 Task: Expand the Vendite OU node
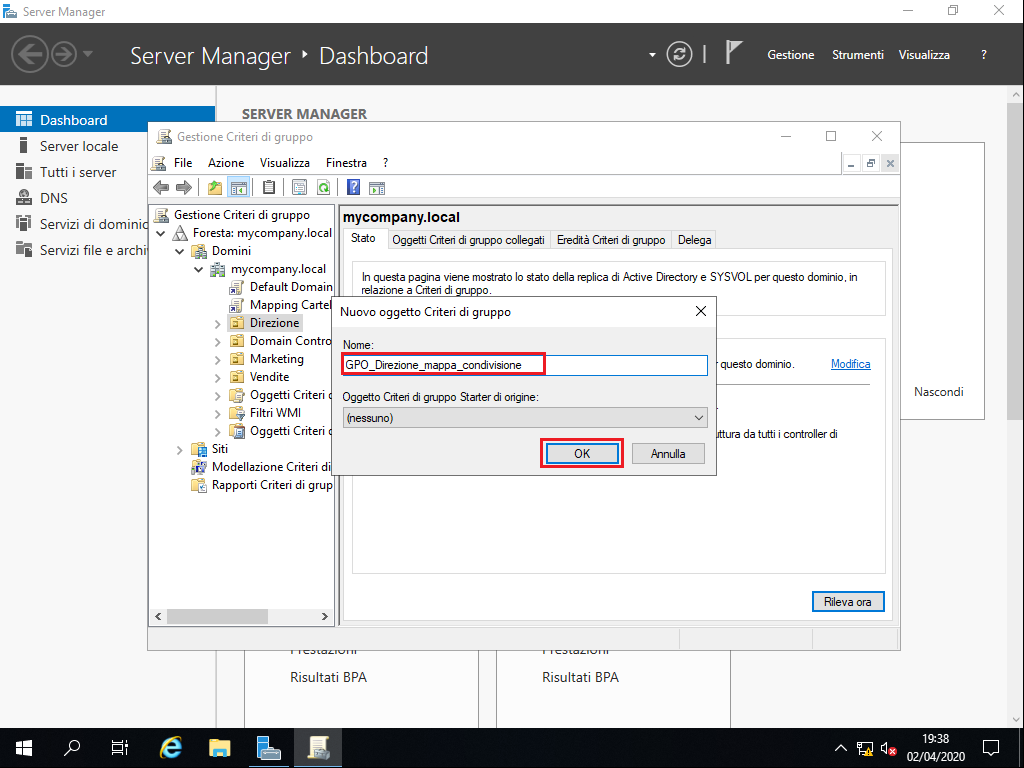tap(217, 377)
